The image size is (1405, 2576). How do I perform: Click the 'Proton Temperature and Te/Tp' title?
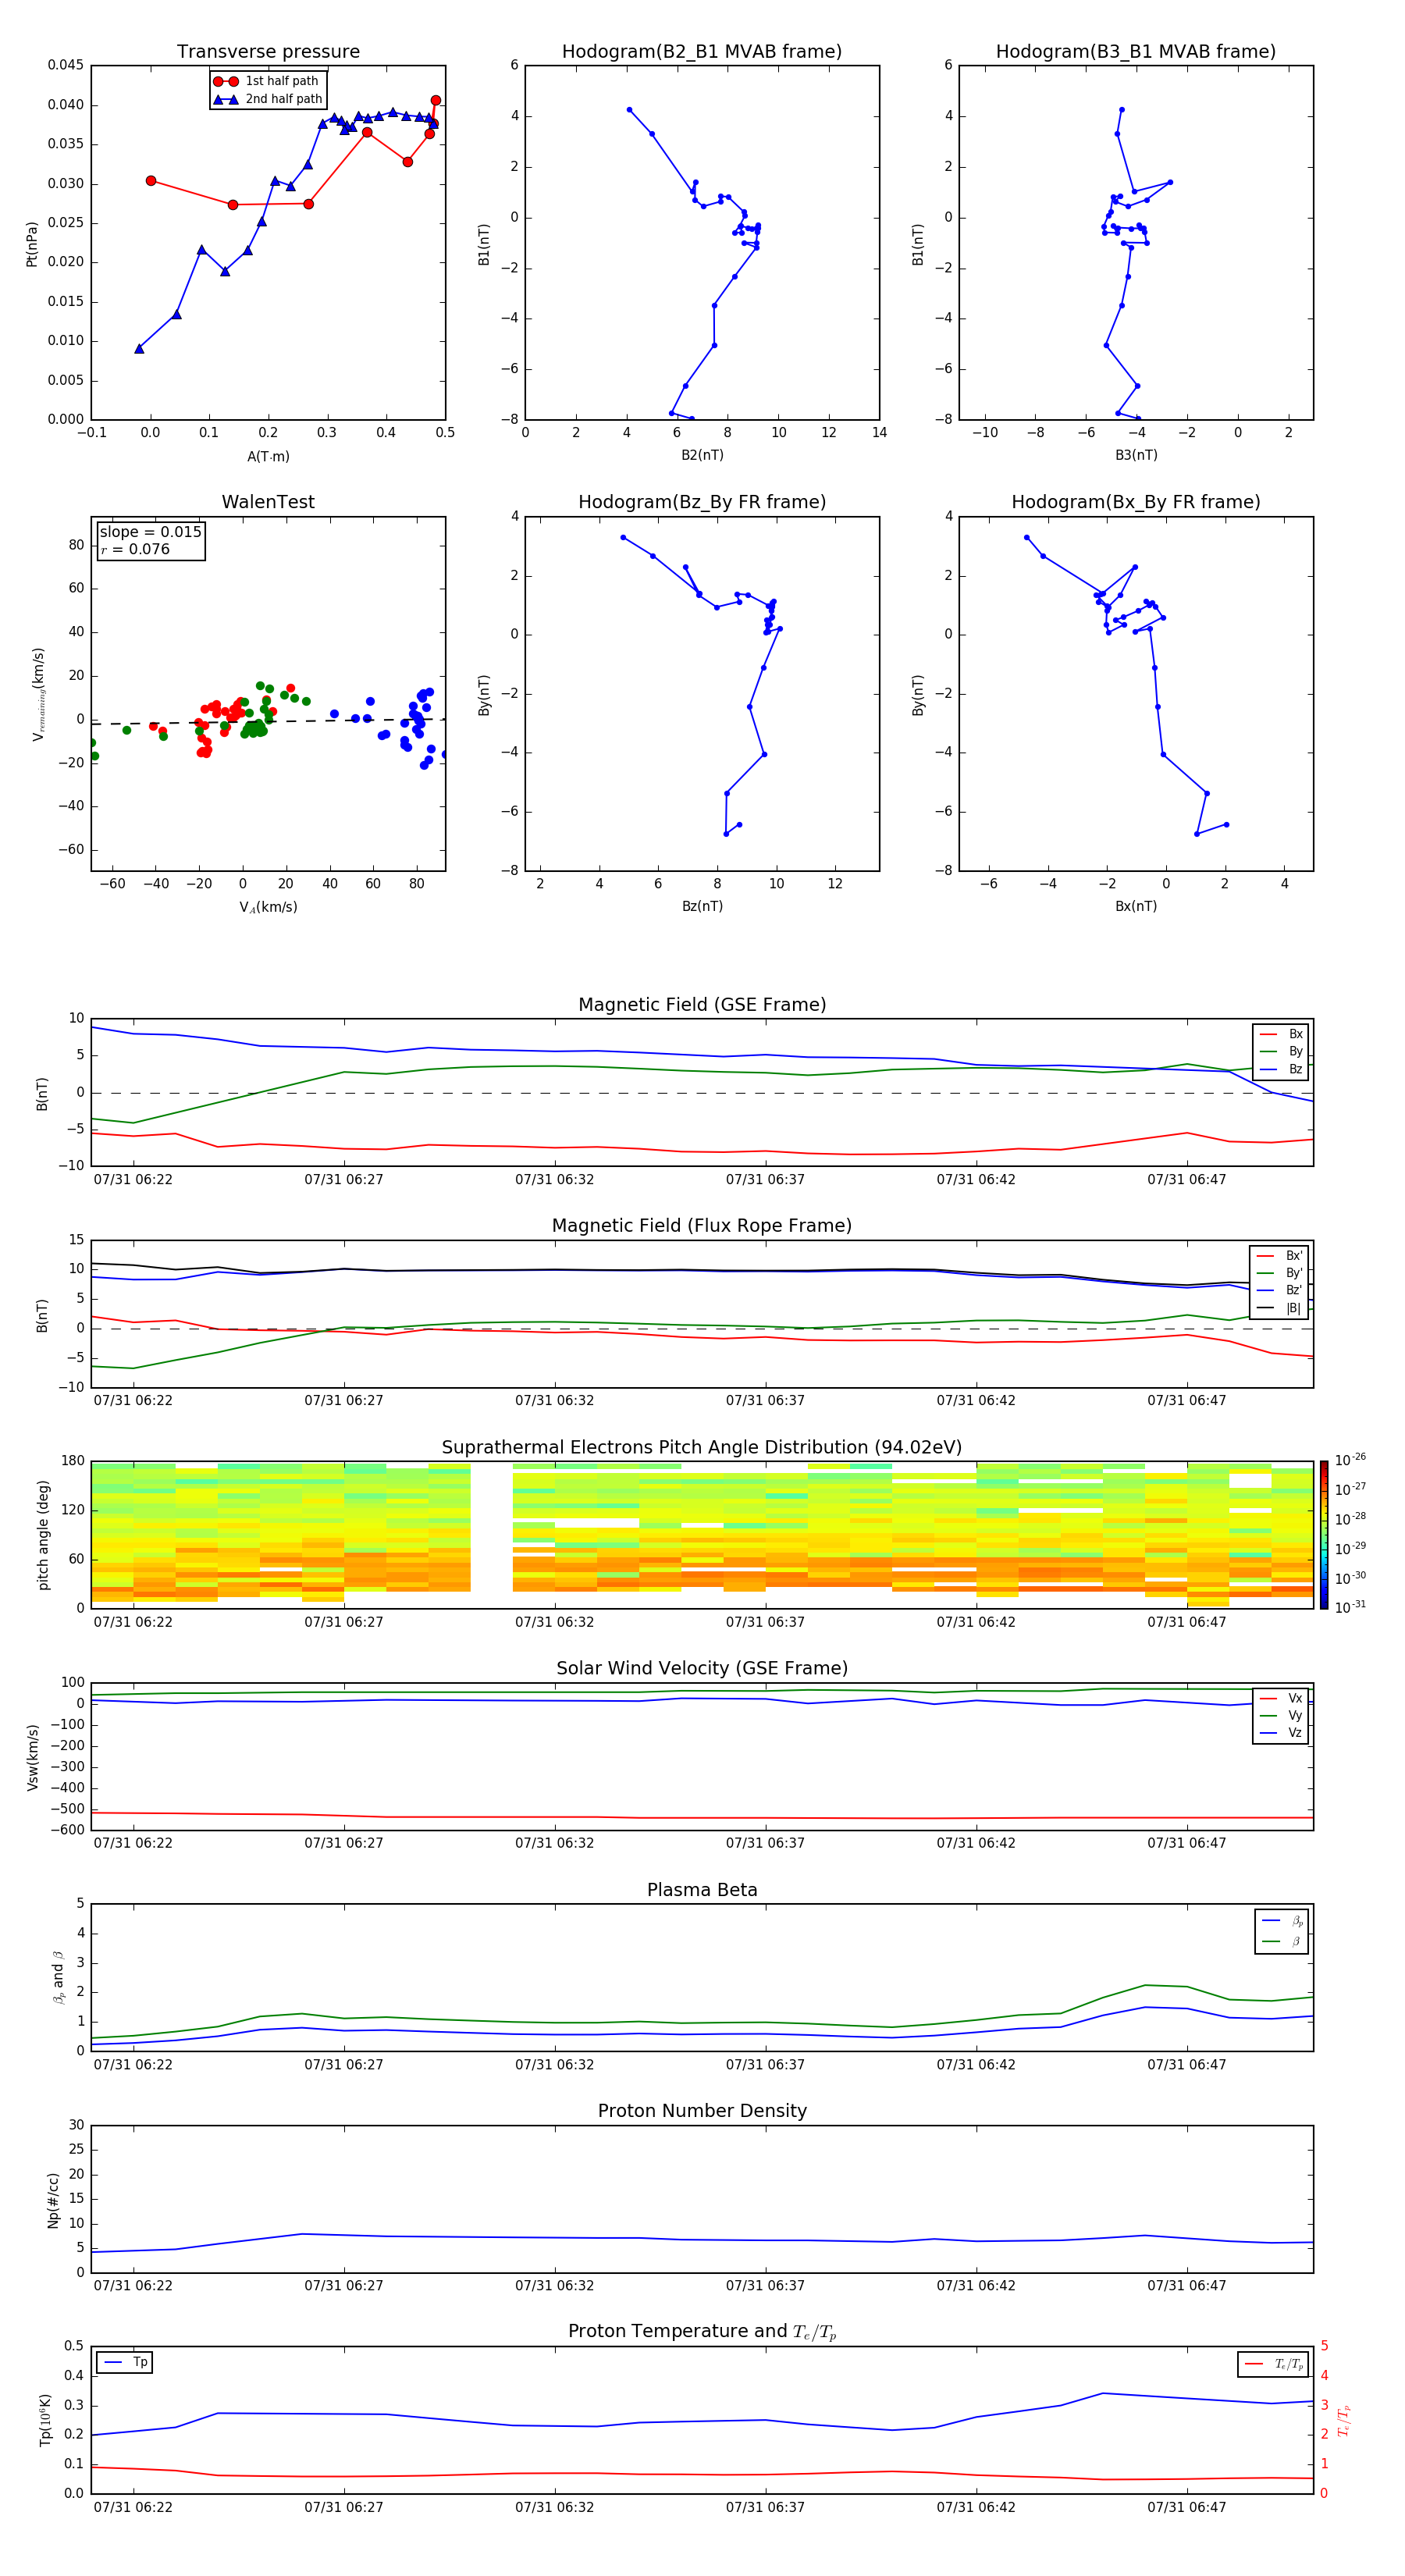coord(702,2332)
